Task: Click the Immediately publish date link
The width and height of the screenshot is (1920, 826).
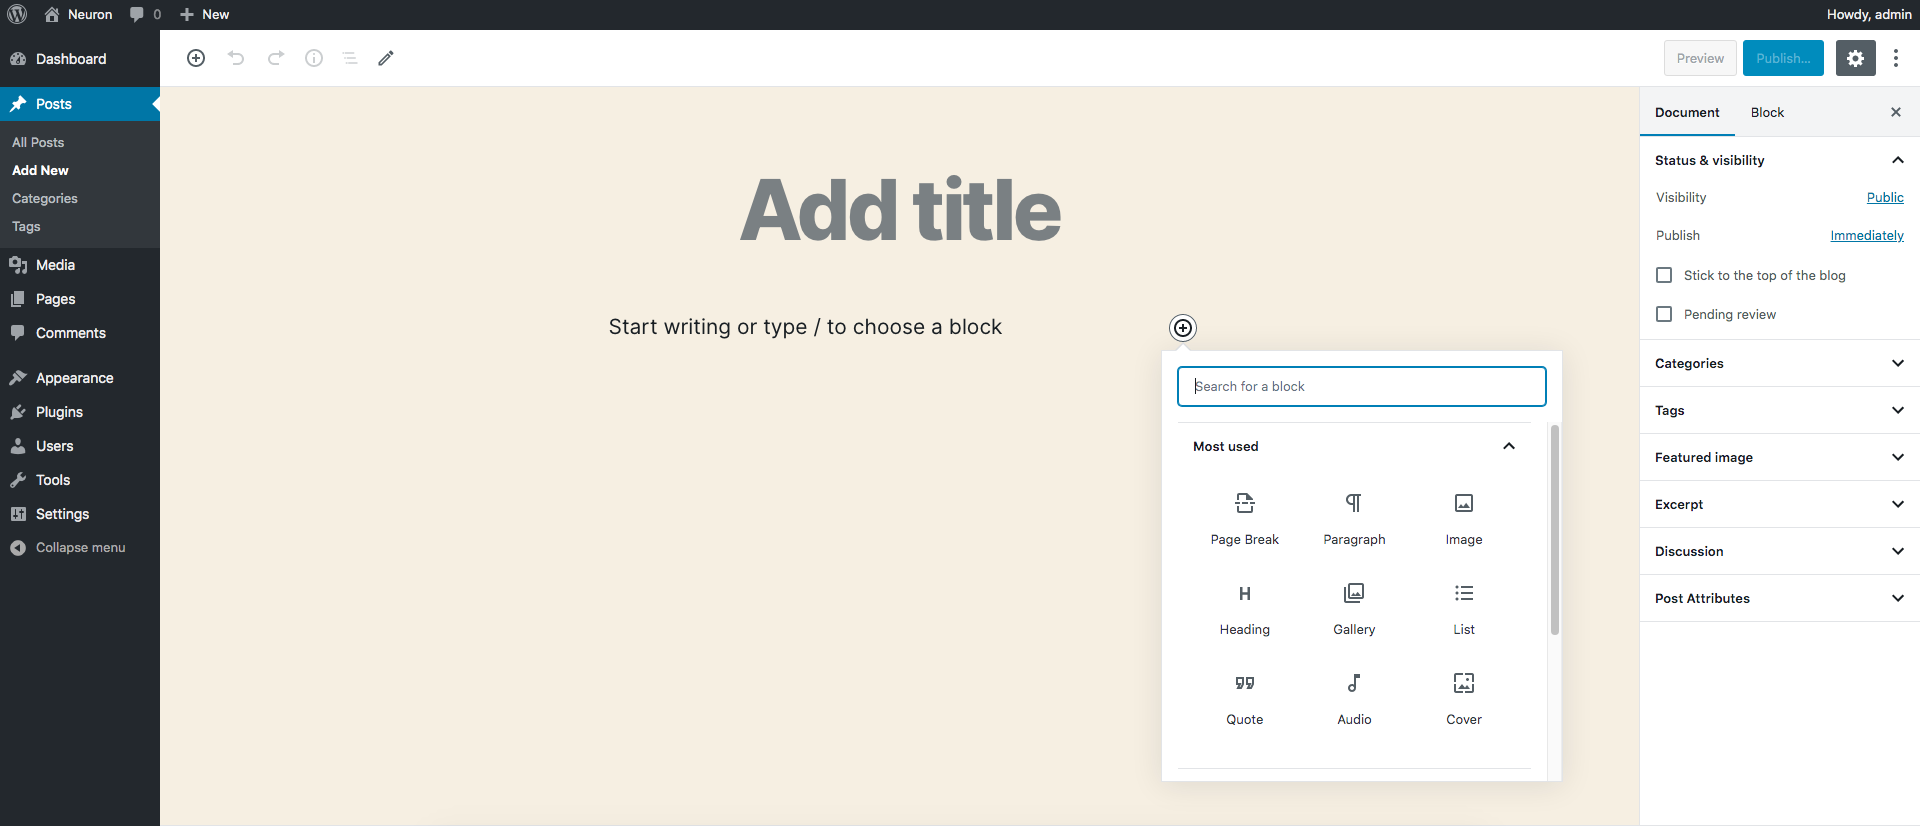Action: (x=1867, y=235)
